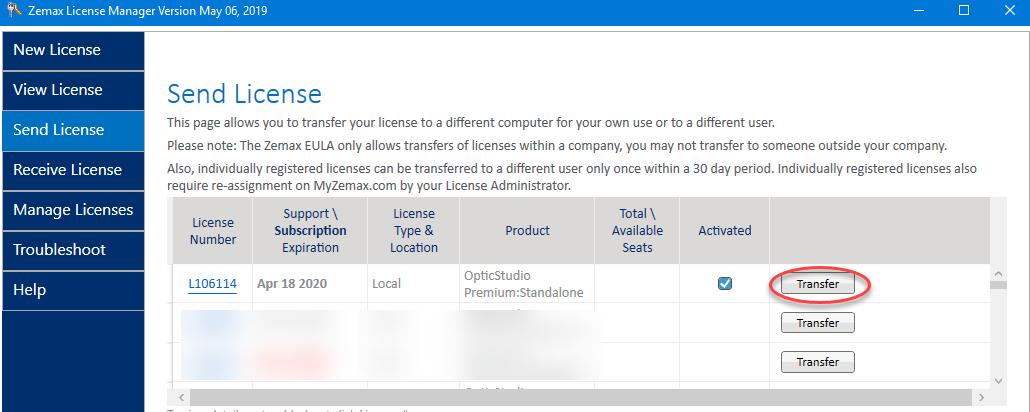Screen dimensions: 1030x412
Task: Select Send License in sidebar
Action: (73, 131)
